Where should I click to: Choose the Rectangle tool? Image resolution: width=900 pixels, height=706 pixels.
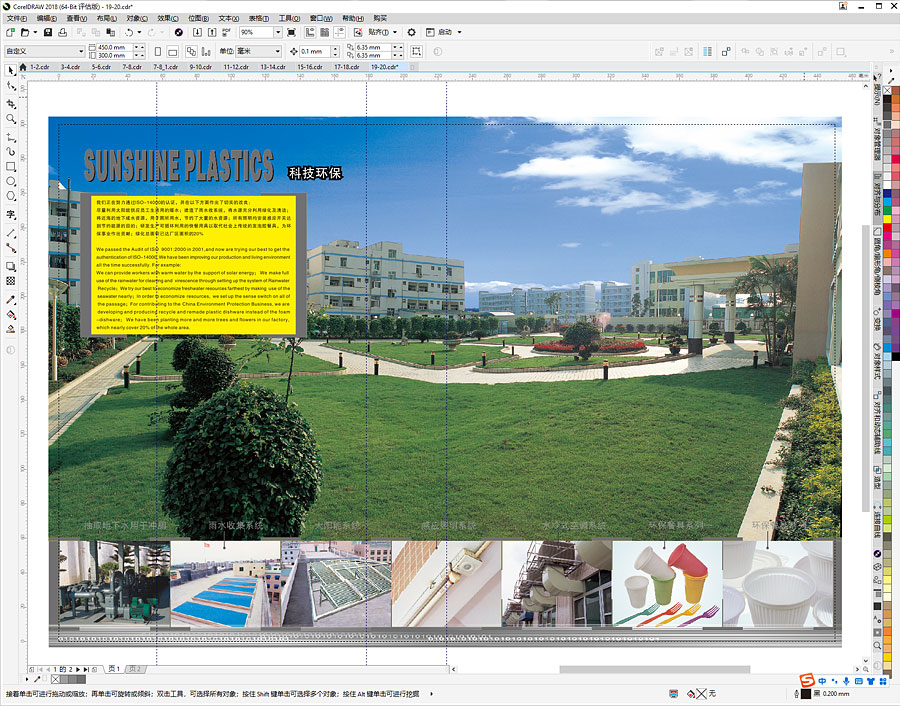pyautogui.click(x=11, y=166)
